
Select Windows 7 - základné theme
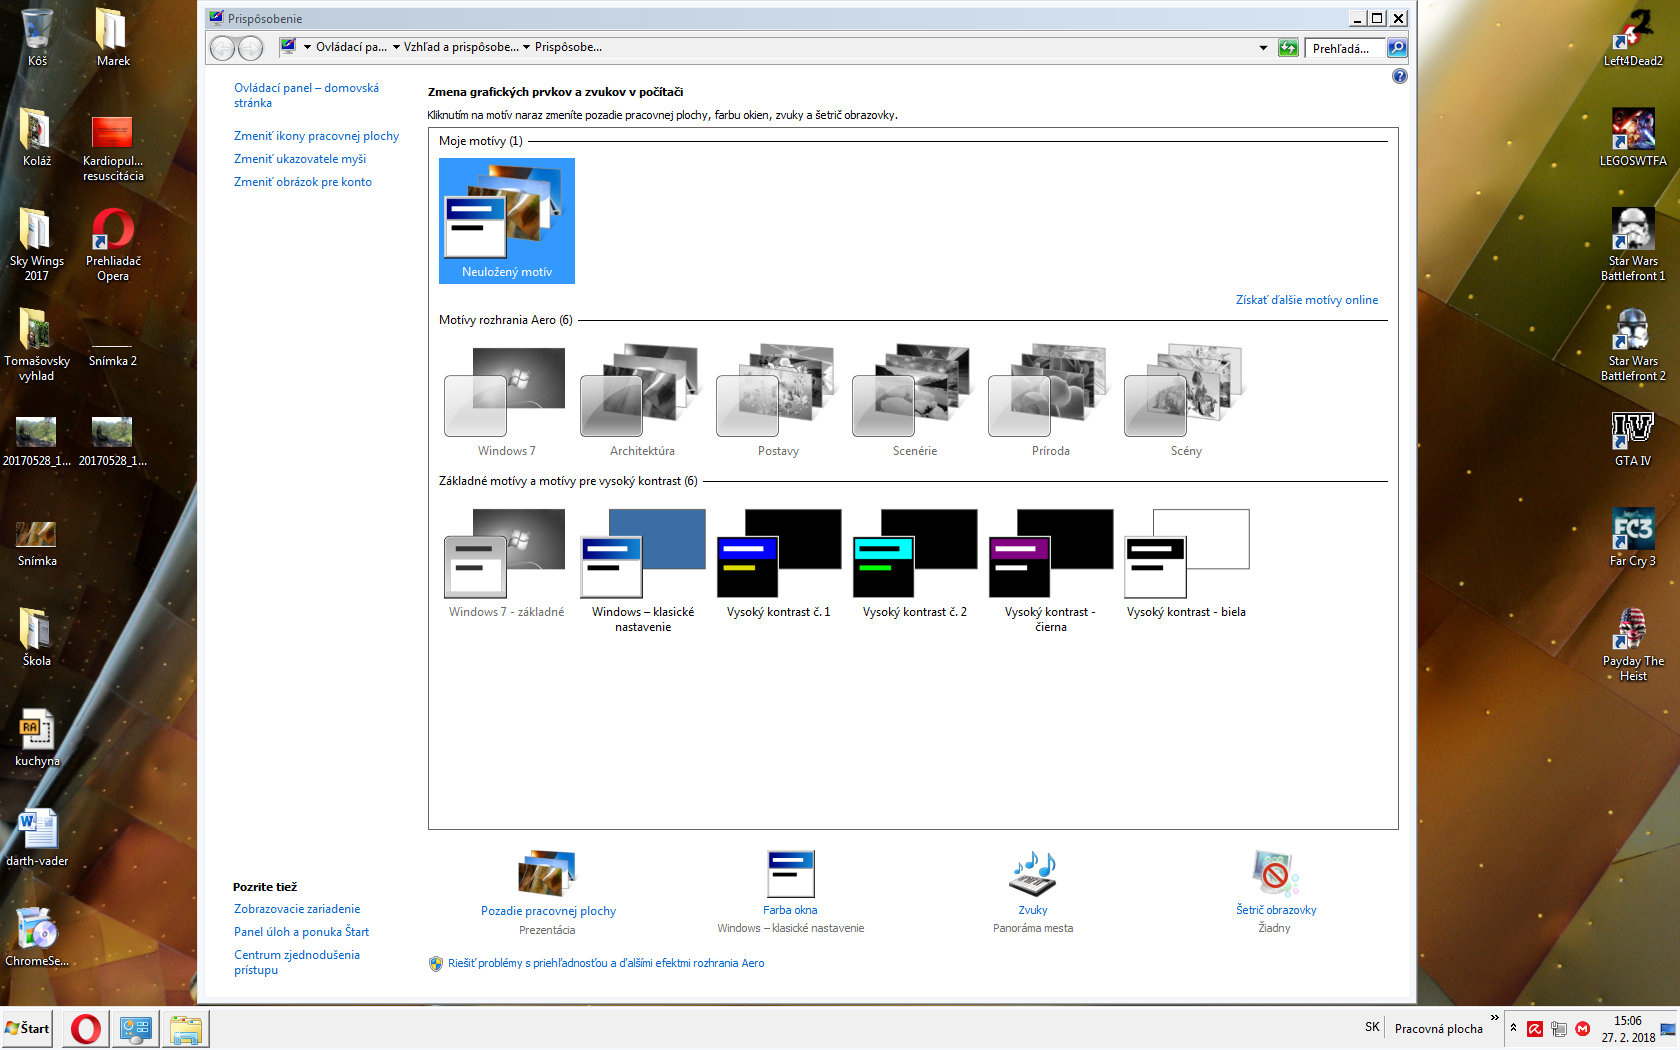point(507,562)
